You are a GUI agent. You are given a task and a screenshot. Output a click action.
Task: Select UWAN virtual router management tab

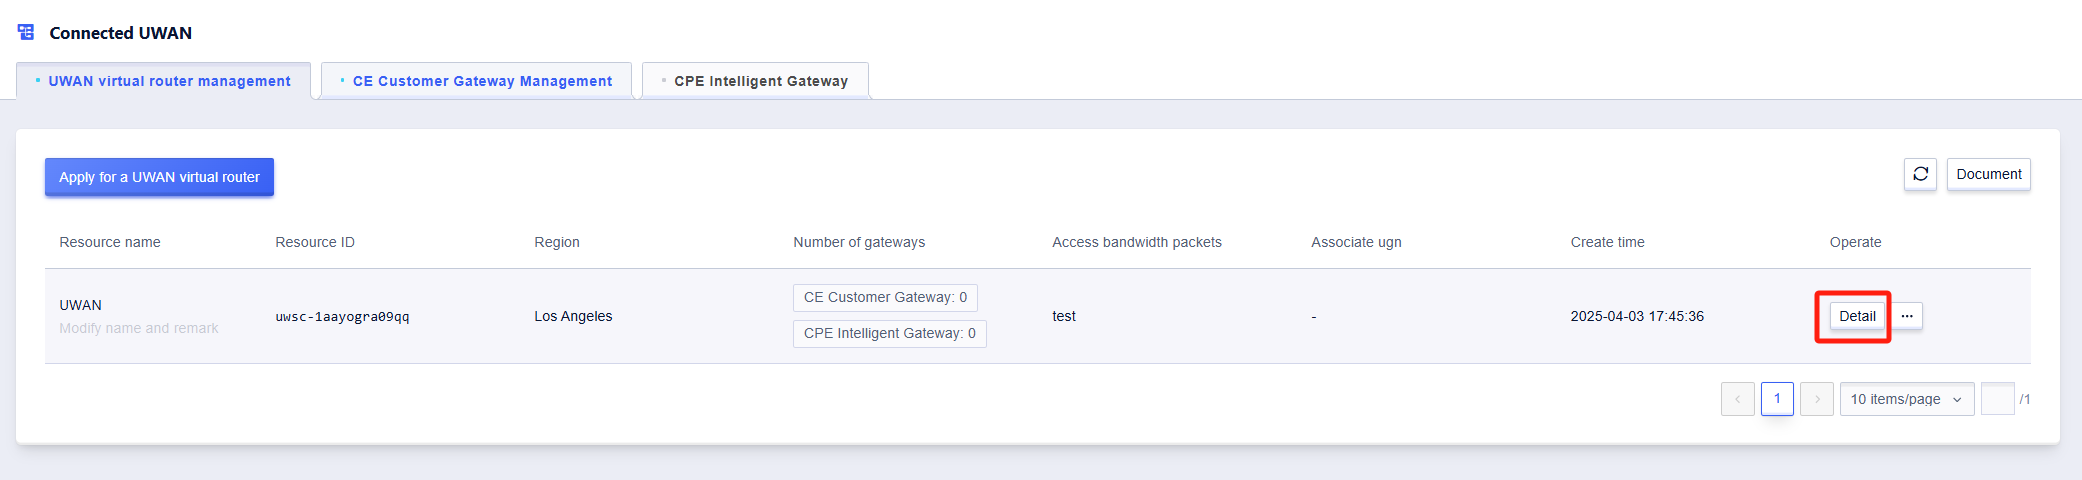[x=163, y=81]
